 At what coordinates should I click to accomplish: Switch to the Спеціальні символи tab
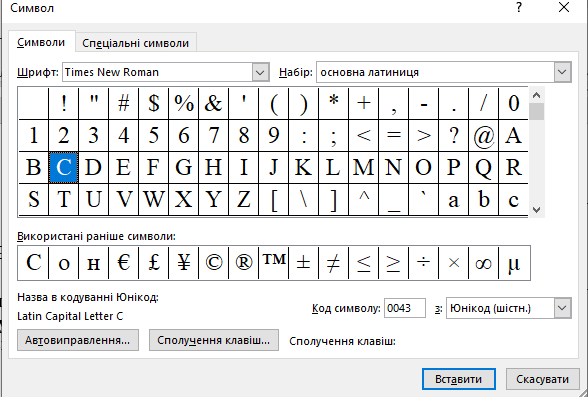tap(135, 43)
